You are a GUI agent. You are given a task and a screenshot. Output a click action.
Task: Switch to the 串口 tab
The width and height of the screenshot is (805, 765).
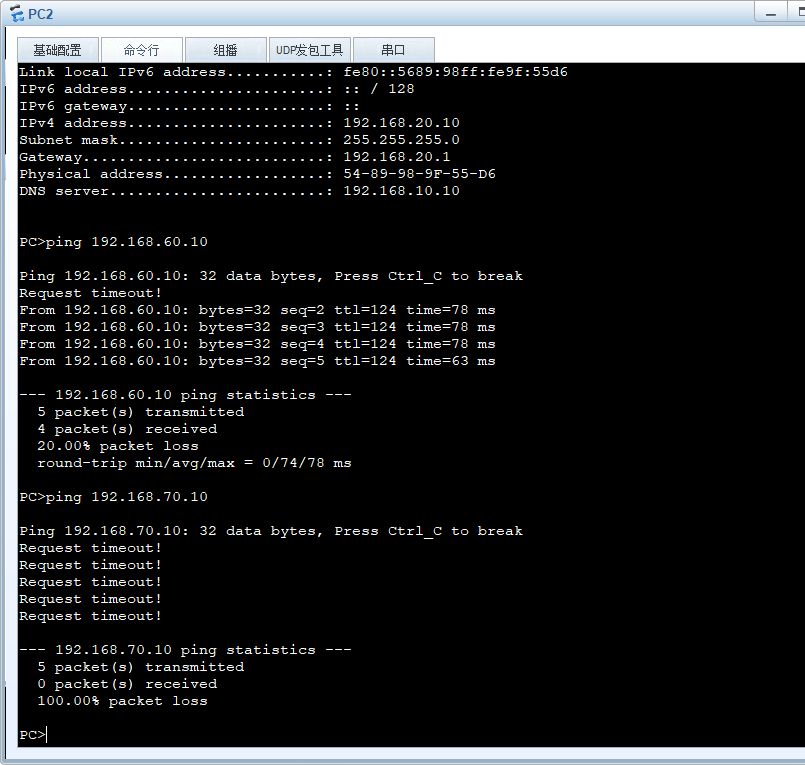click(x=394, y=50)
